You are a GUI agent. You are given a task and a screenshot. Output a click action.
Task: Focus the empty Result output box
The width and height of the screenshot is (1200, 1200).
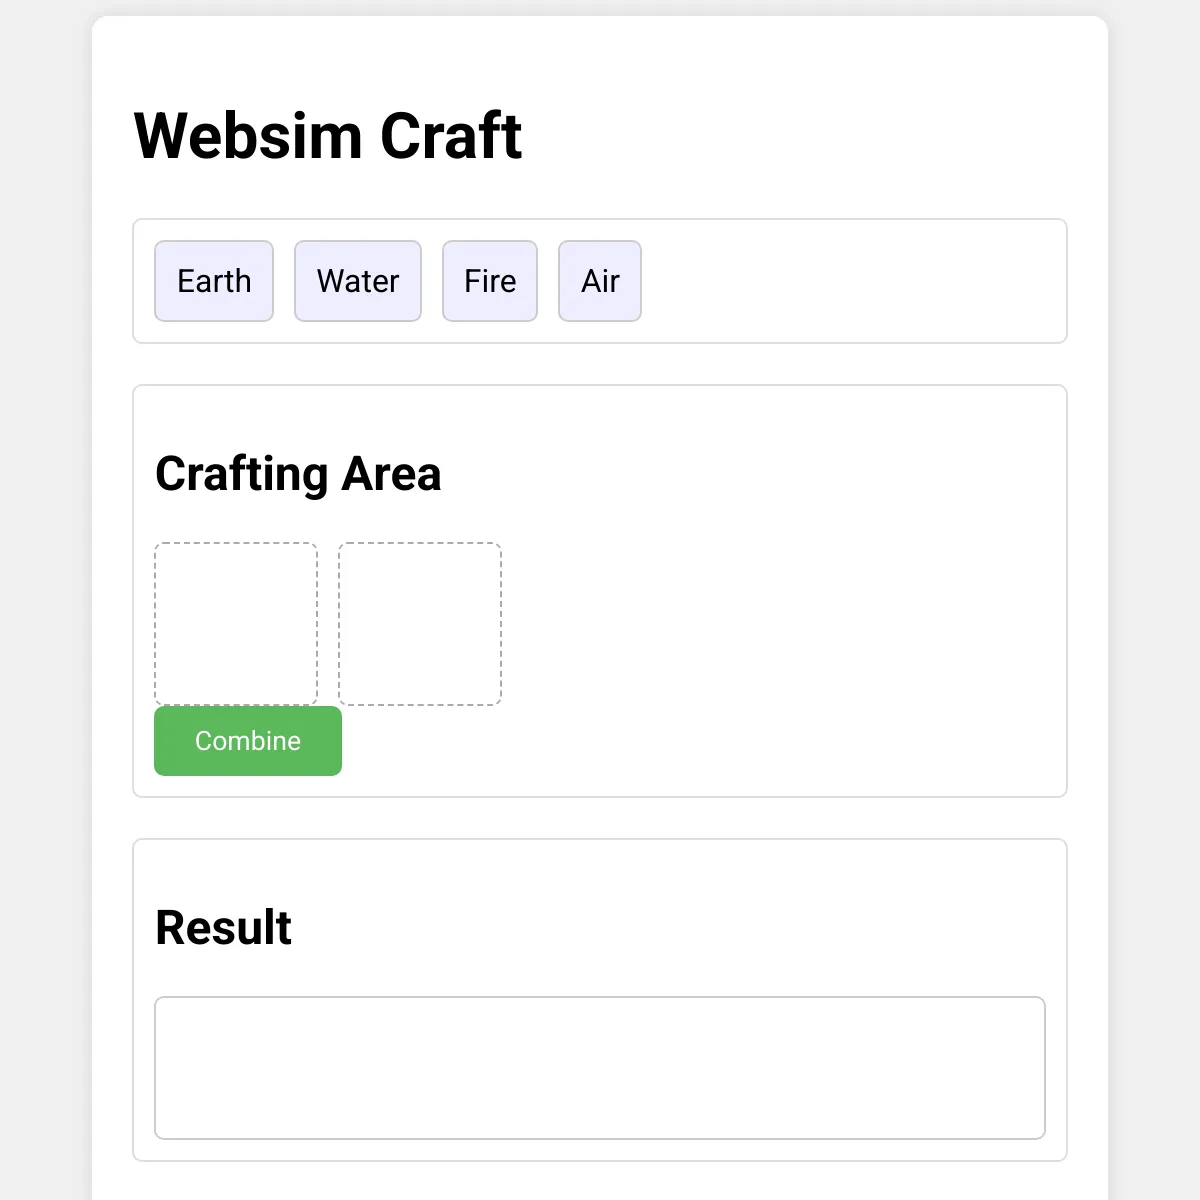pyautogui.click(x=600, y=1068)
